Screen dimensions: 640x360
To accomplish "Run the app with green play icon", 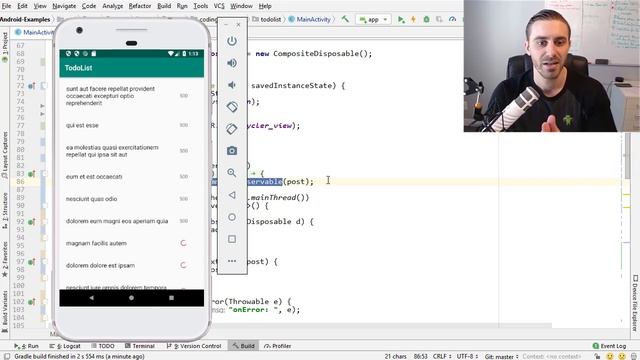I will coord(401,19).
